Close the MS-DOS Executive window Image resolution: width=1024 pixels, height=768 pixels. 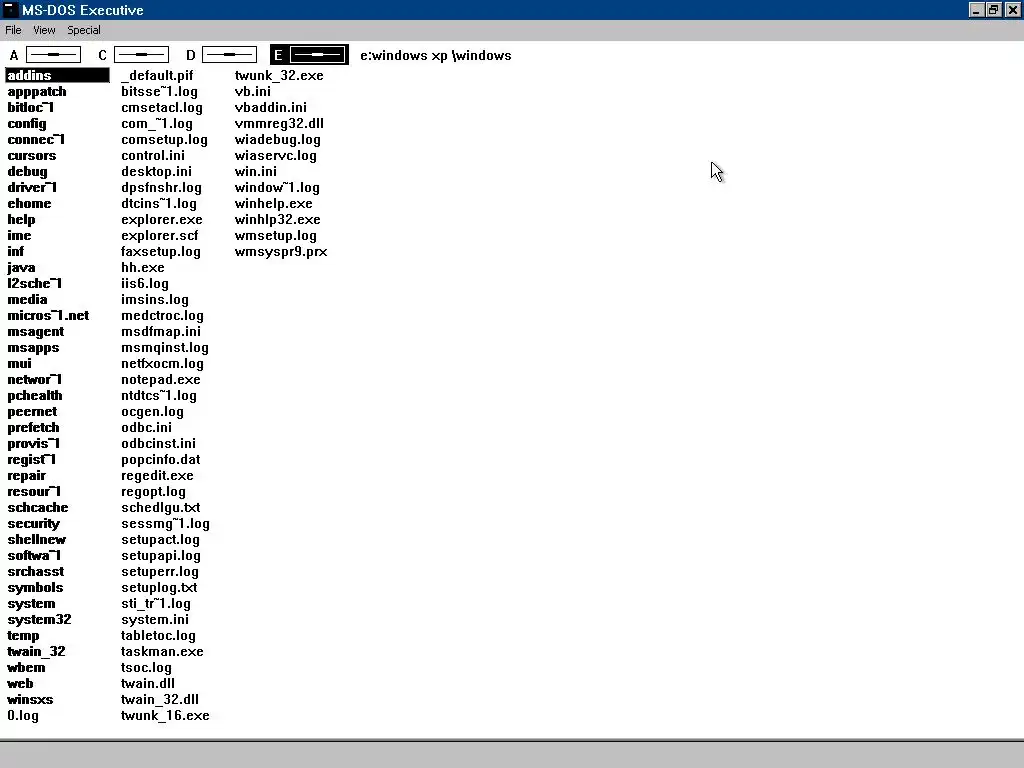(1012, 10)
